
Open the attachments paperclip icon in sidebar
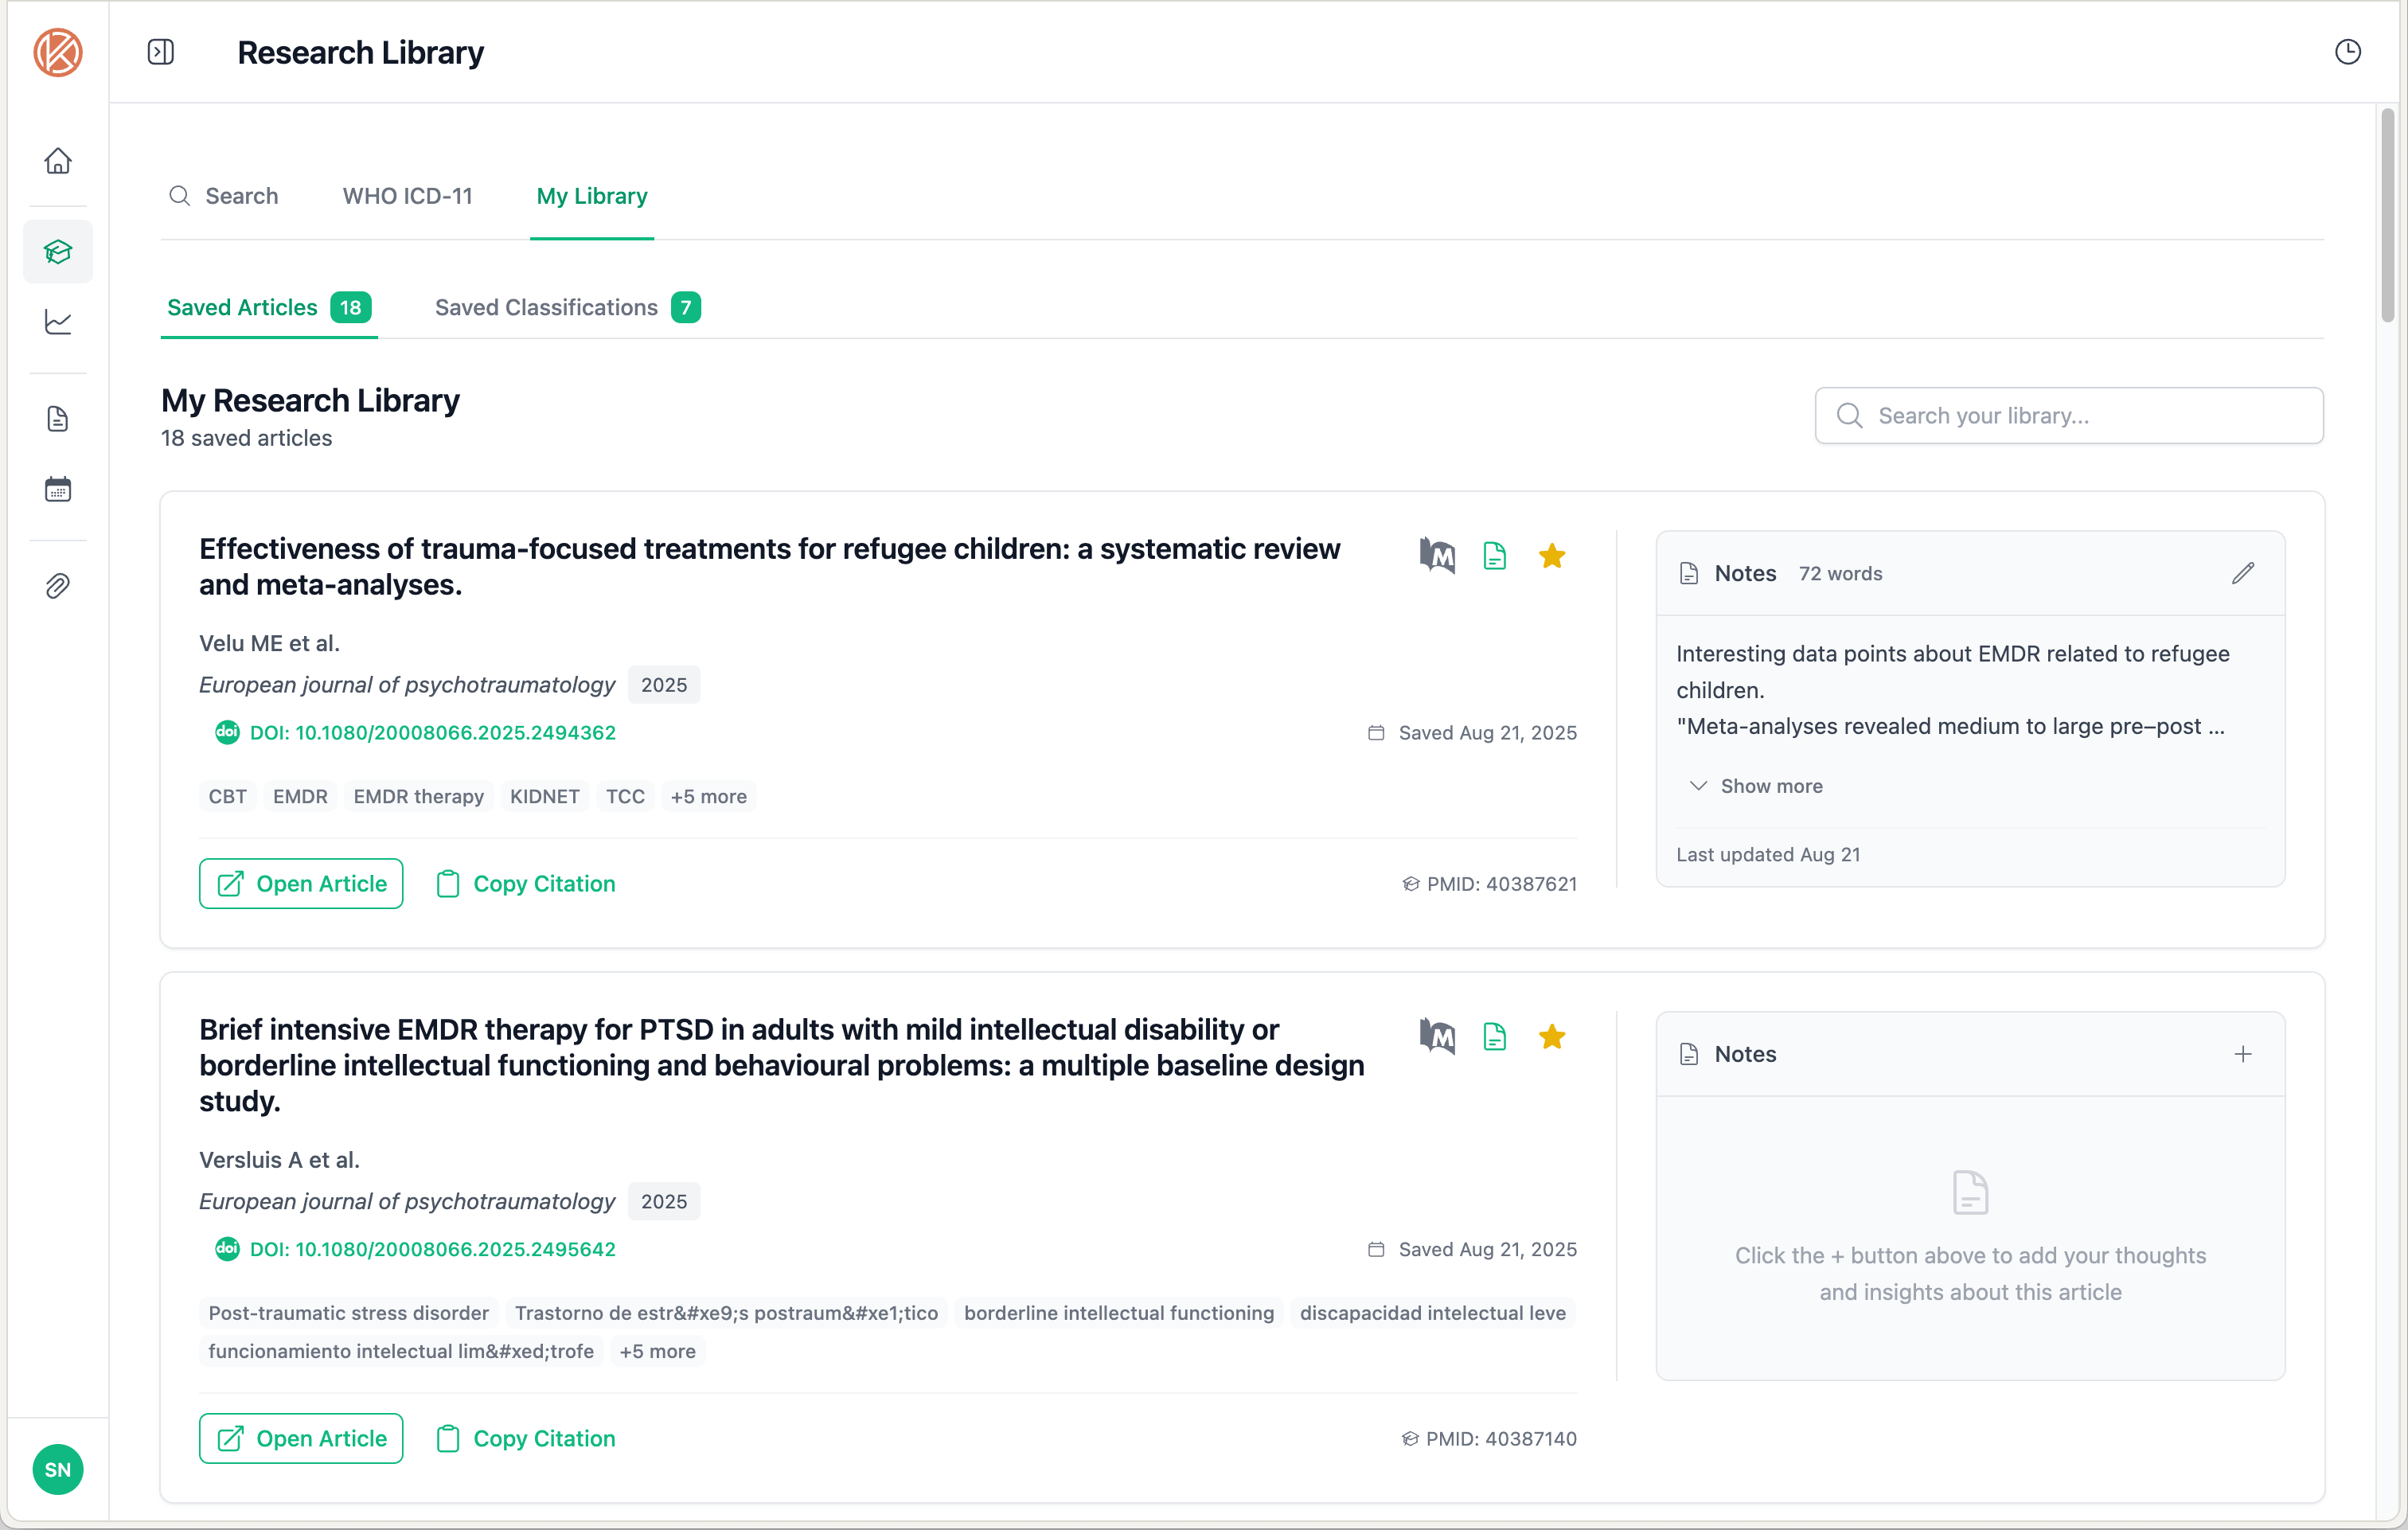[58, 585]
